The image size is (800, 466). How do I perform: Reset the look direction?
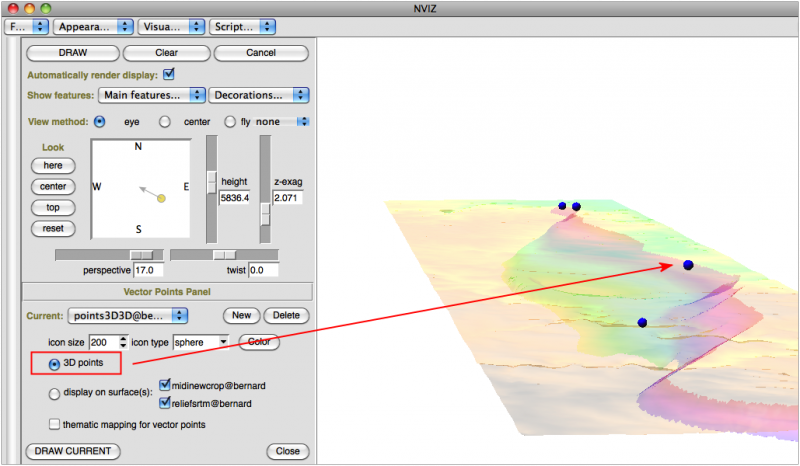pyautogui.click(x=53, y=229)
